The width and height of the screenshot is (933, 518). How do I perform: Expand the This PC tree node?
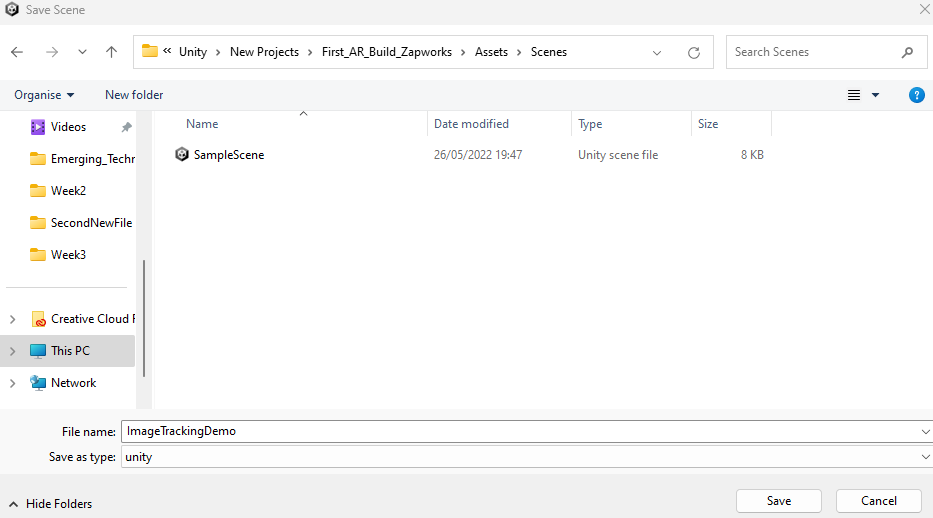[12, 351]
